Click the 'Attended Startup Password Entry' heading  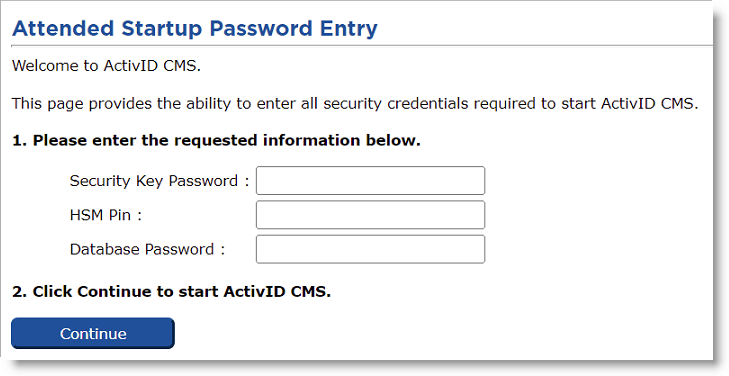tap(195, 29)
